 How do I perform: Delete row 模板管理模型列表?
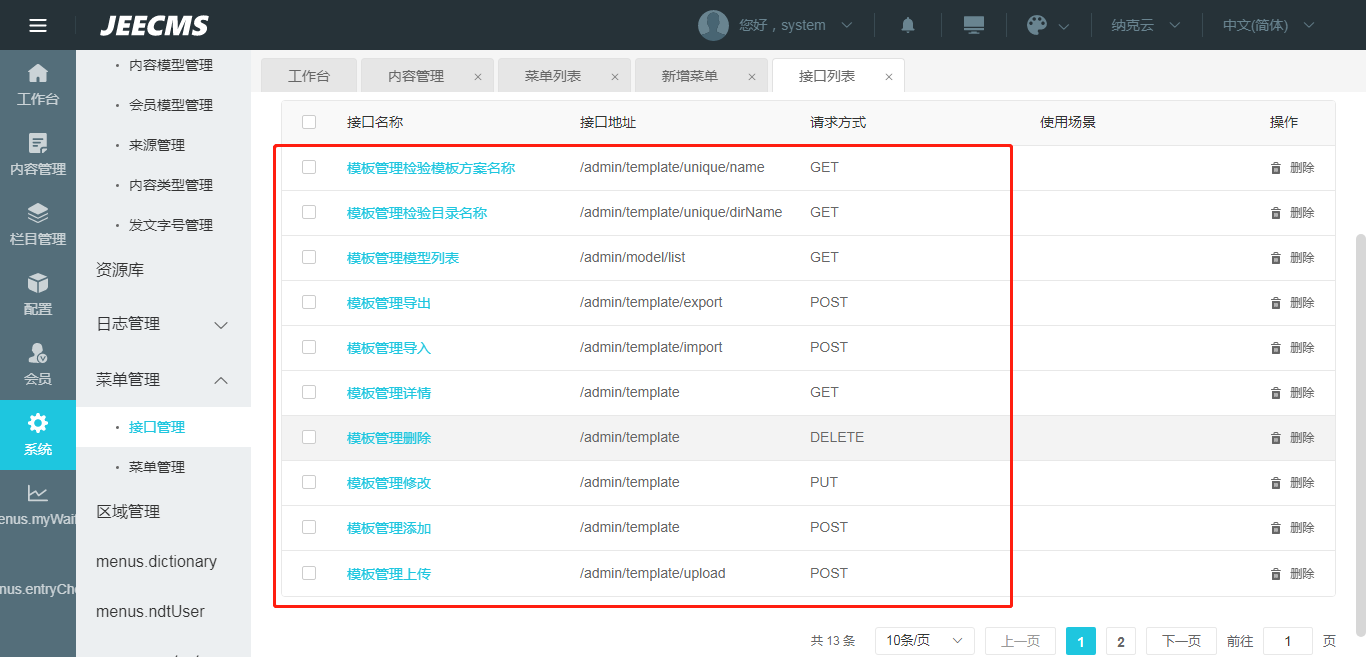tap(1292, 258)
